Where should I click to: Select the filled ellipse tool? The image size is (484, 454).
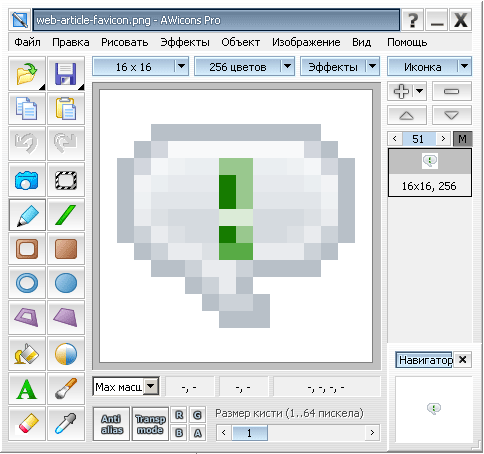point(66,283)
